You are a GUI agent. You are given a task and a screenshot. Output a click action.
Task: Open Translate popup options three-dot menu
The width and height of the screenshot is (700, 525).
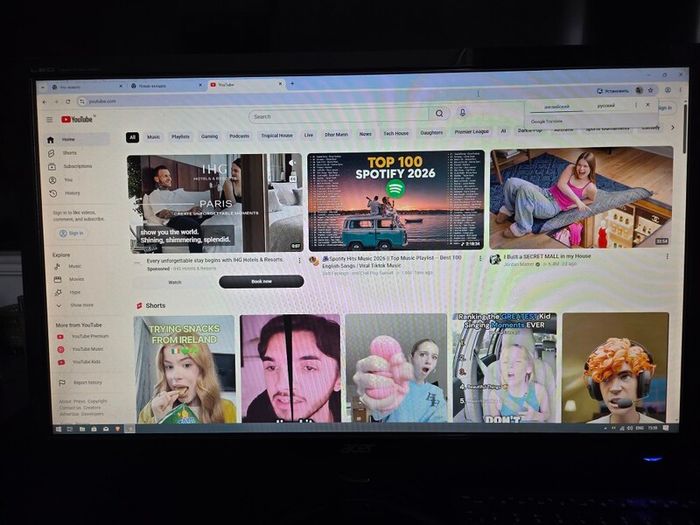636,105
